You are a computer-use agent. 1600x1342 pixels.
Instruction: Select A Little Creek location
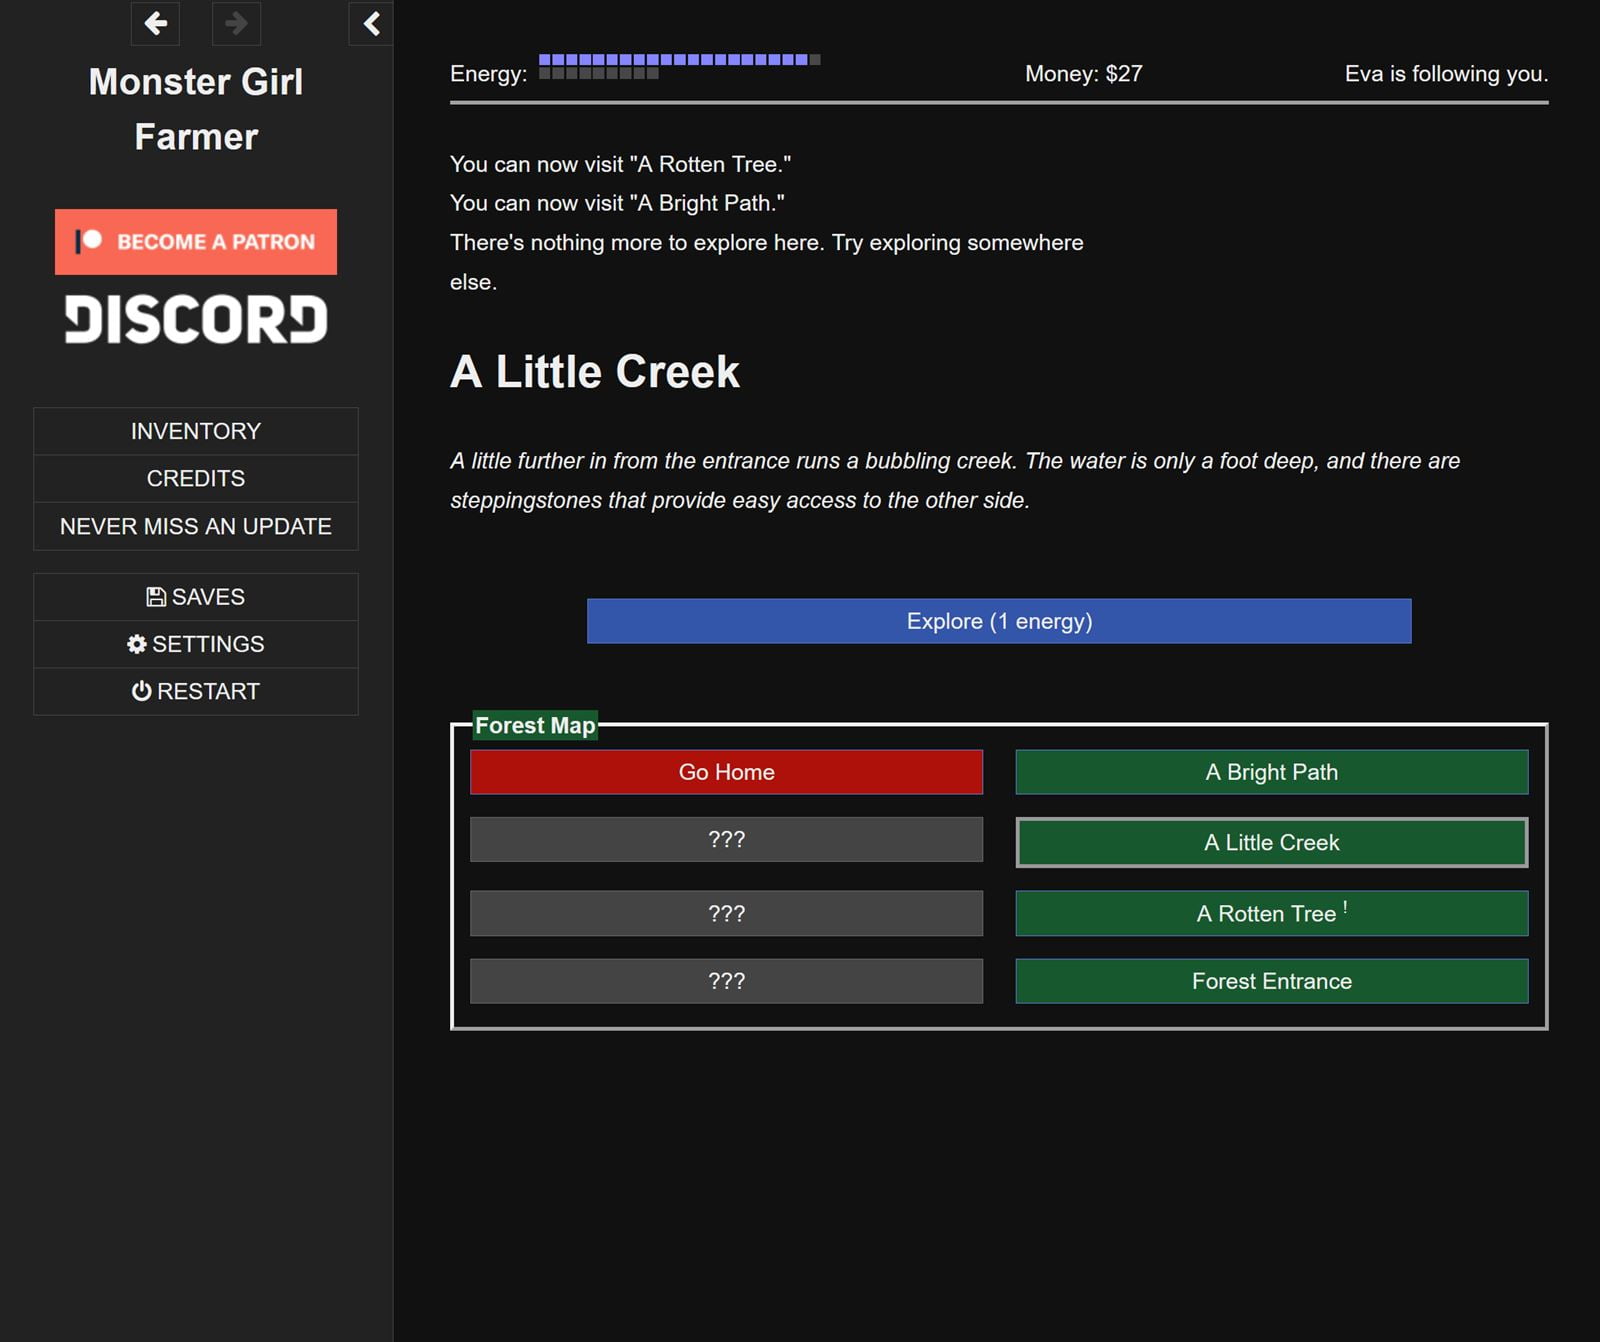coord(1271,842)
